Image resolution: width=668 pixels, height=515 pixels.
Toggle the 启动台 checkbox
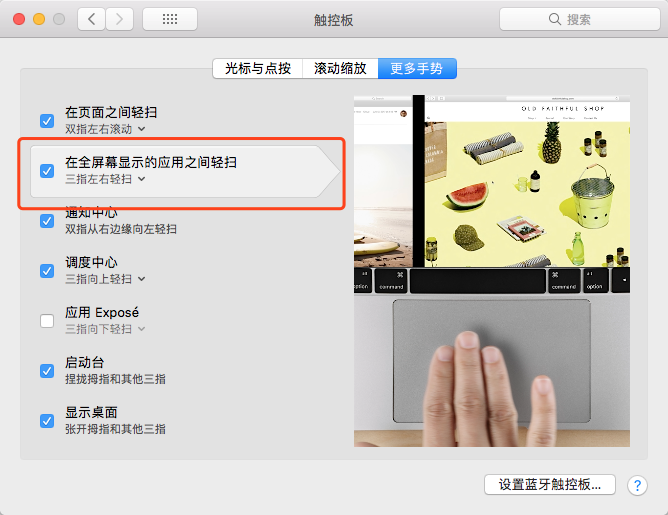[x=47, y=371]
